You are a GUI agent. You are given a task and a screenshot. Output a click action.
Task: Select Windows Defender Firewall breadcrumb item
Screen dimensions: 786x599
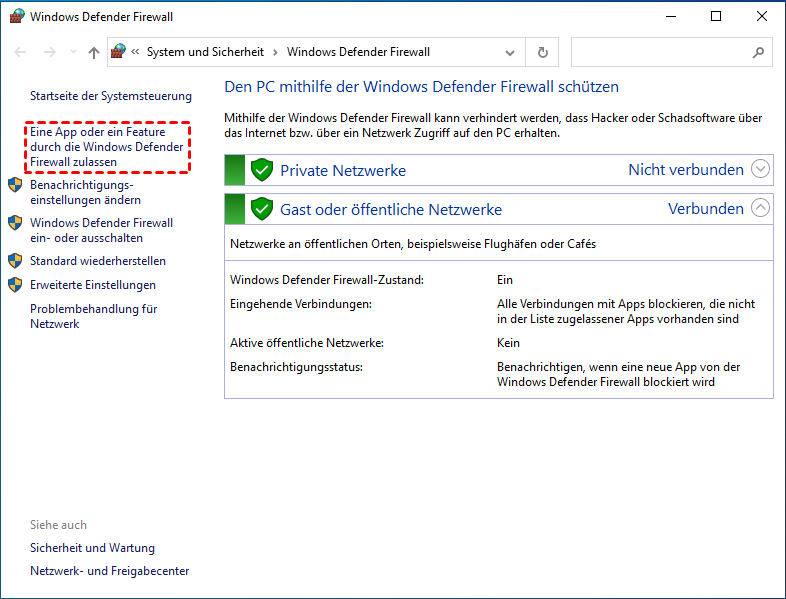[358, 52]
